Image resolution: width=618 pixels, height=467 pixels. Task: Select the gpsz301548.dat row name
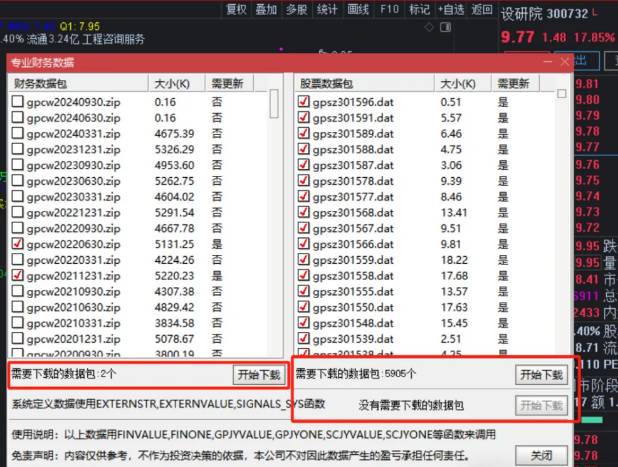[x=353, y=323]
